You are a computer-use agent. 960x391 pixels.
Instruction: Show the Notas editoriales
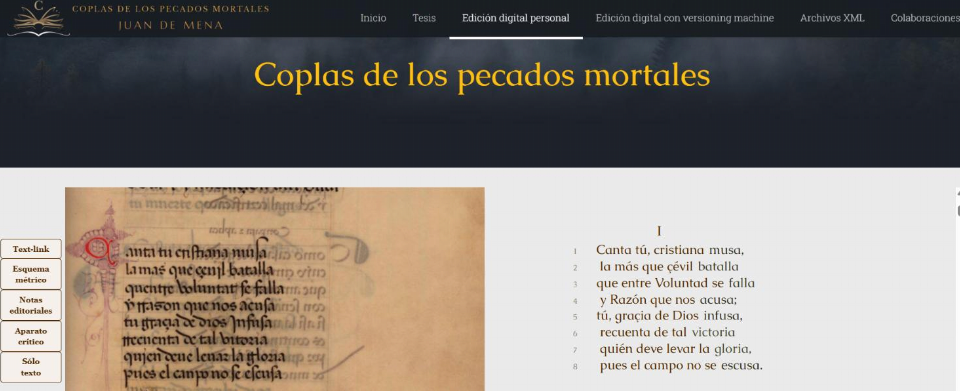coord(31,305)
